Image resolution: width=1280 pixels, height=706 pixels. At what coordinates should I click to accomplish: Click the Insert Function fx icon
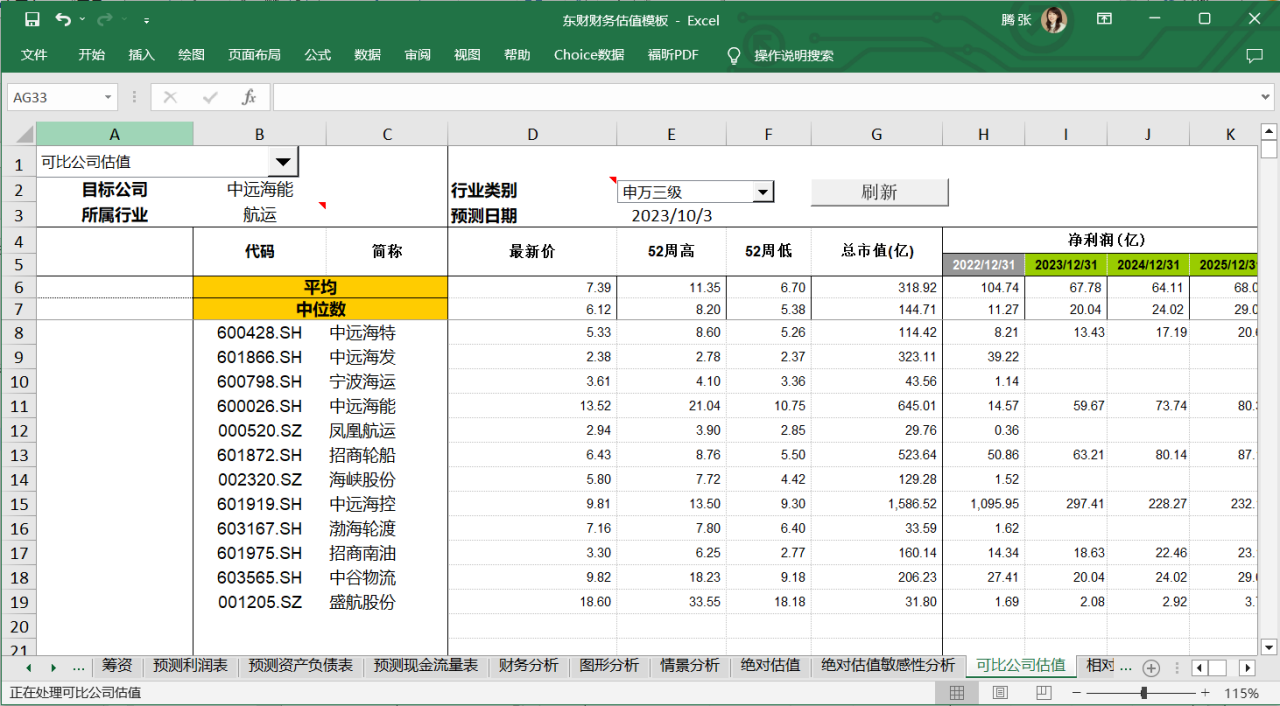tap(249, 97)
